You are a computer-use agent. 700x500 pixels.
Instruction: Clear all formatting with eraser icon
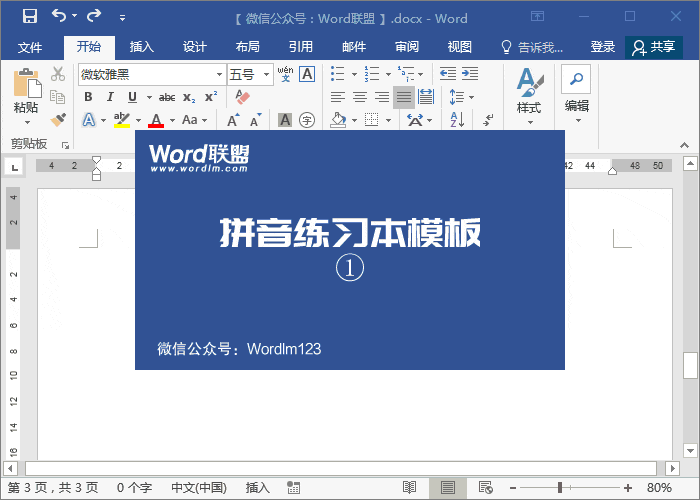pos(242,97)
